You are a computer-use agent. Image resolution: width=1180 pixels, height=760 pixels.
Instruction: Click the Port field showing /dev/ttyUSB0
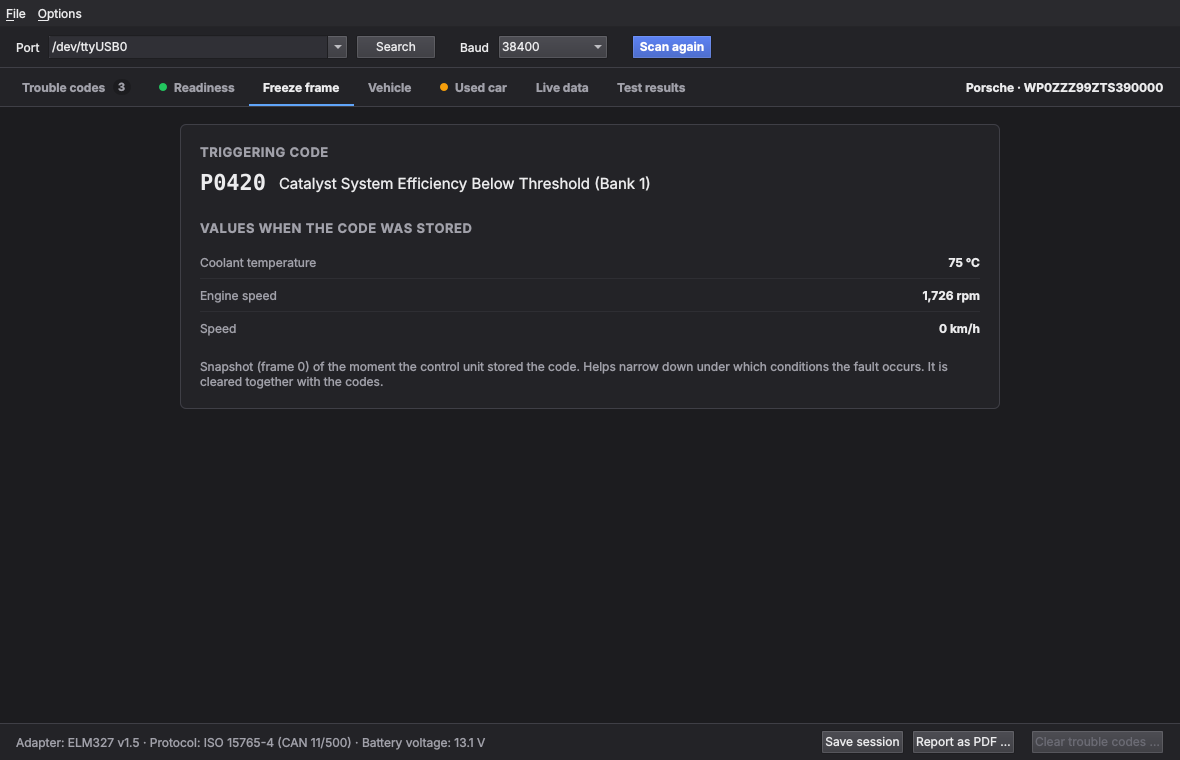point(188,47)
